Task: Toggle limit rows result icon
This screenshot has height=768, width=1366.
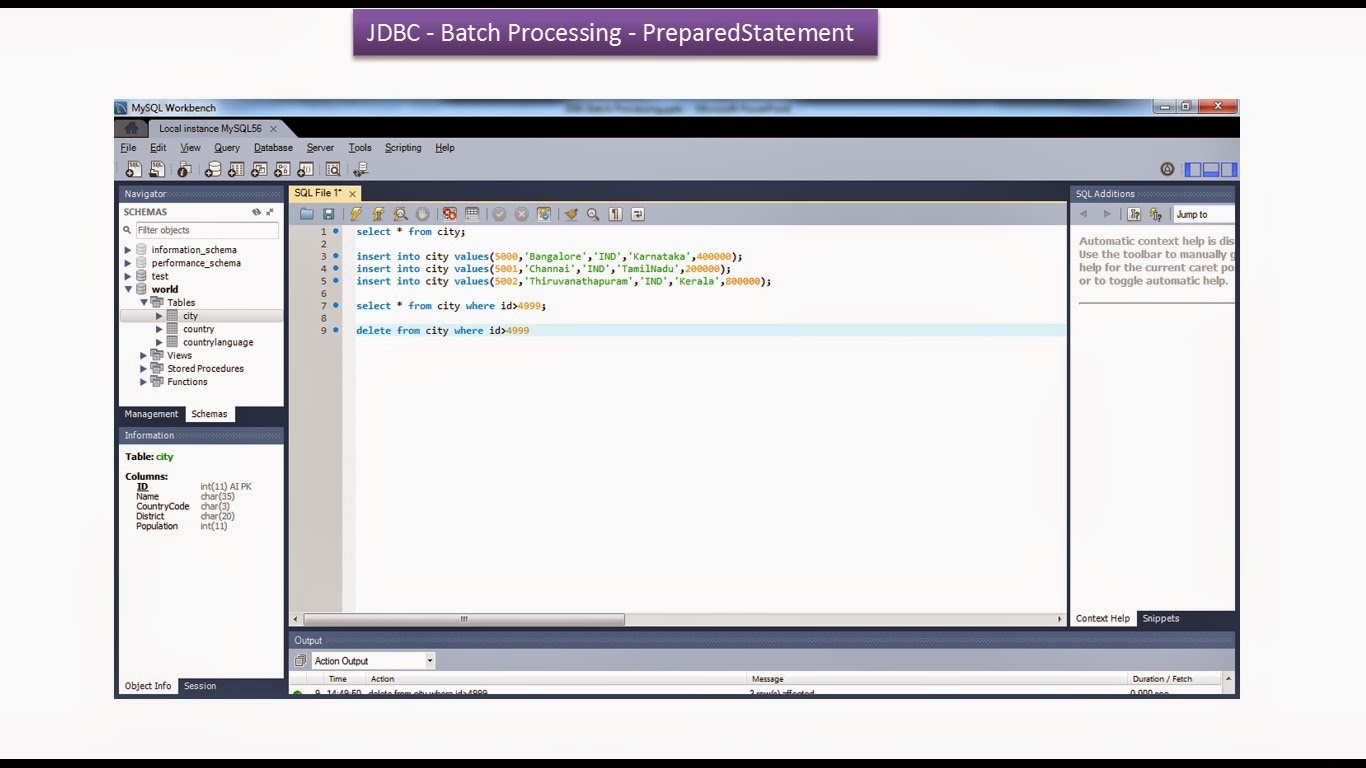Action: point(472,214)
